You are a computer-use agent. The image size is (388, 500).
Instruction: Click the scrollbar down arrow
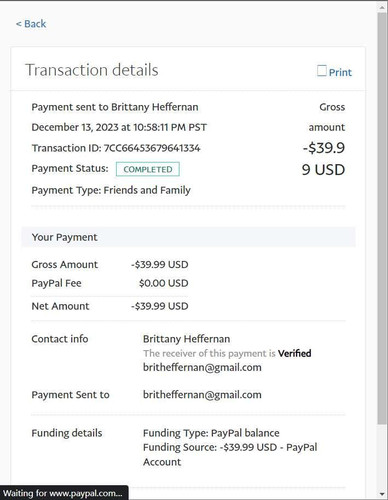tap(383, 494)
